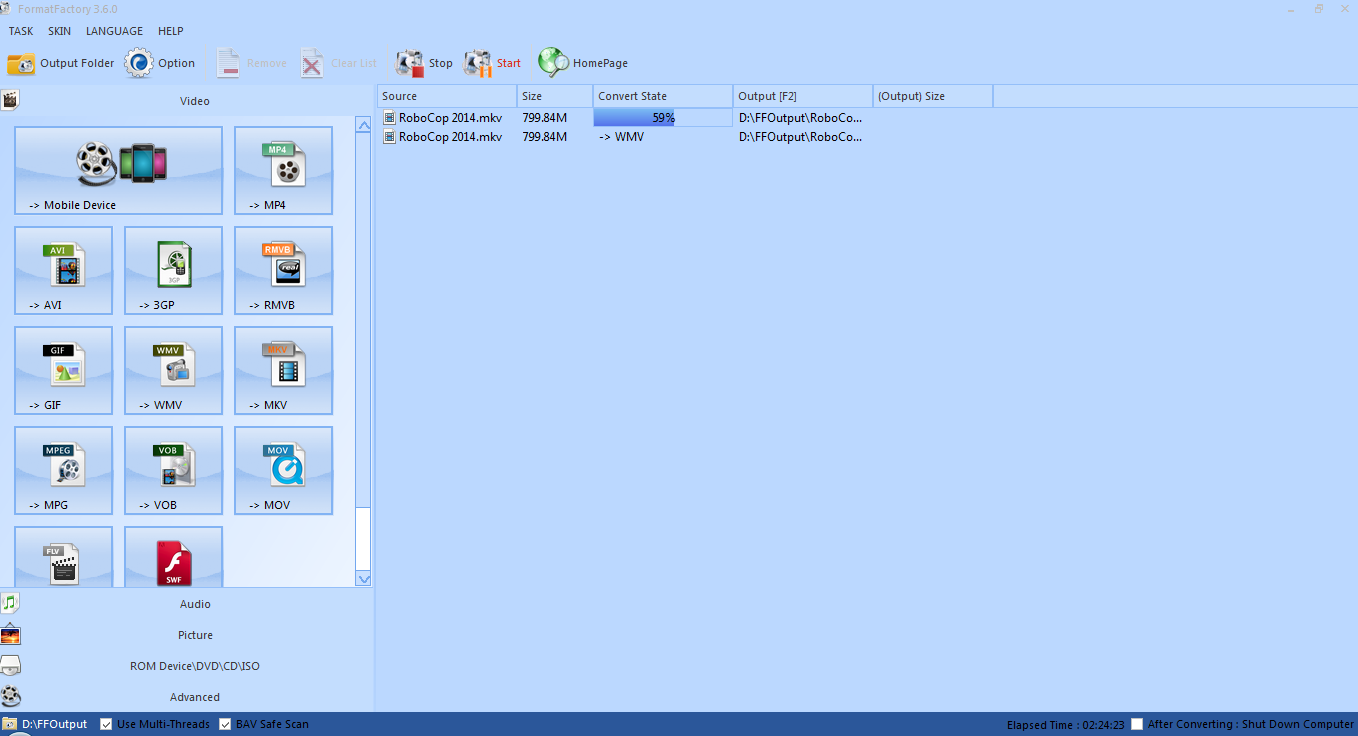Expand the Audio category panel
This screenshot has width=1358, height=736.
(186, 604)
